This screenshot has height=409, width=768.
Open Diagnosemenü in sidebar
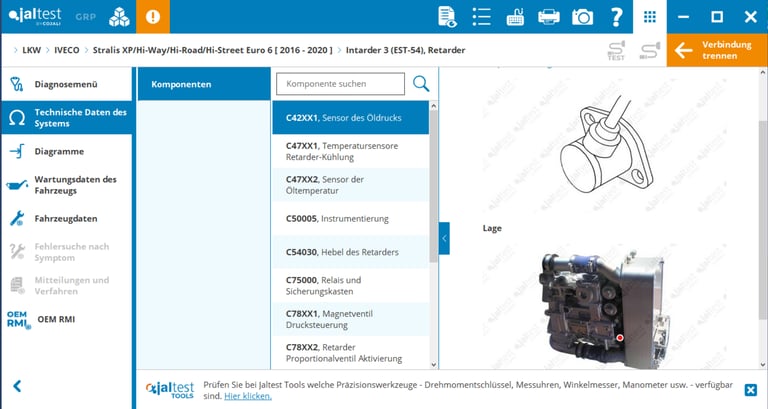tap(67, 84)
